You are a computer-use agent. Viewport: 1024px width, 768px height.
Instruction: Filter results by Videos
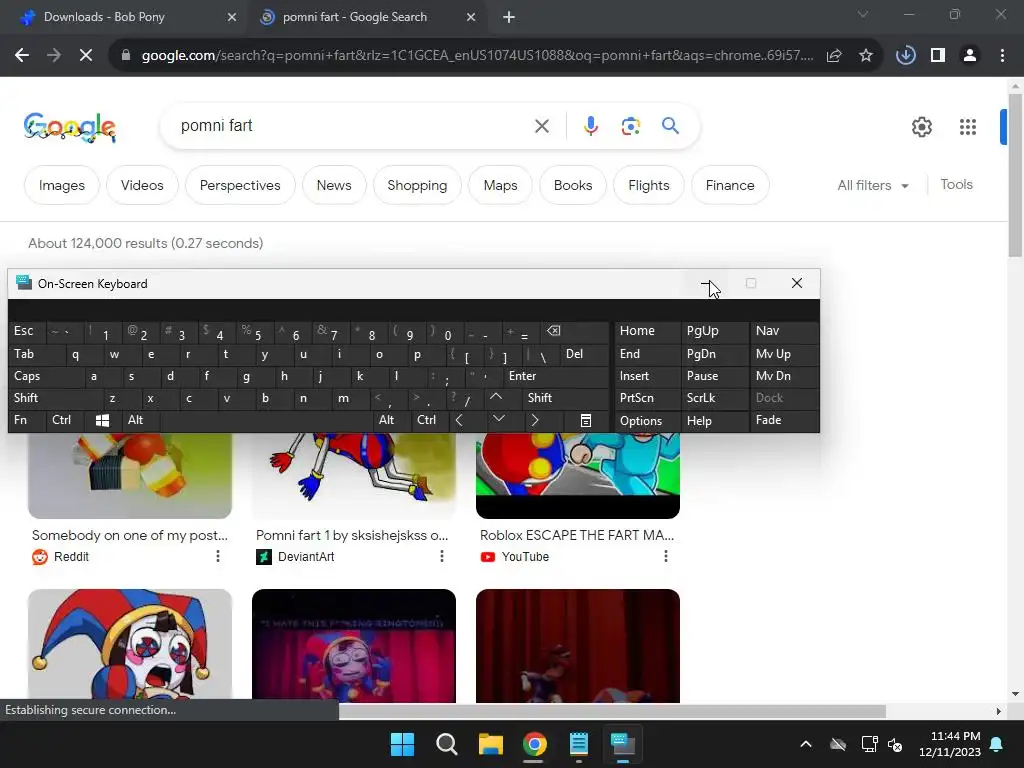click(x=142, y=185)
